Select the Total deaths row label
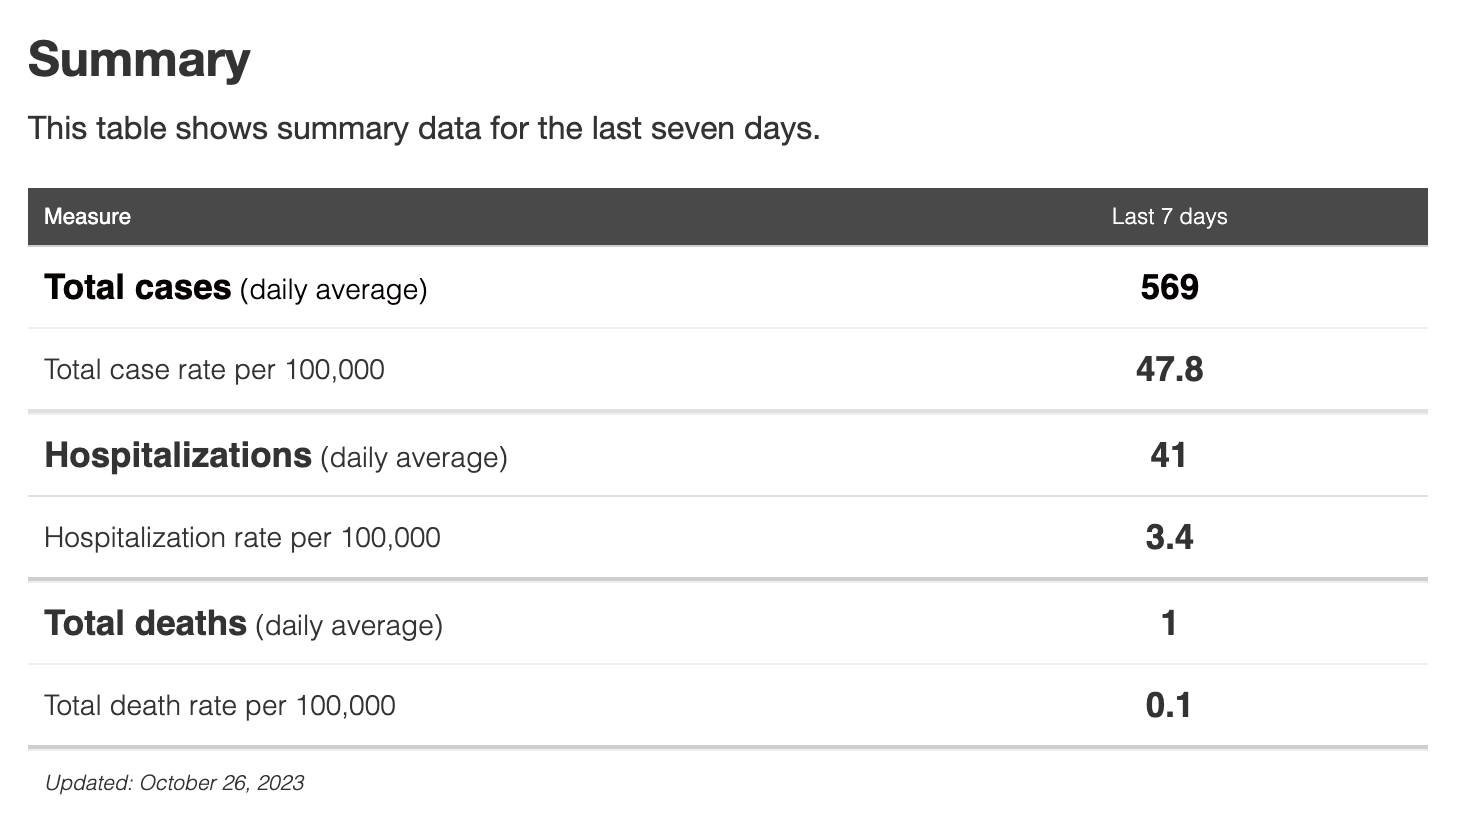Viewport: 1474px width, 826px height. [145, 624]
